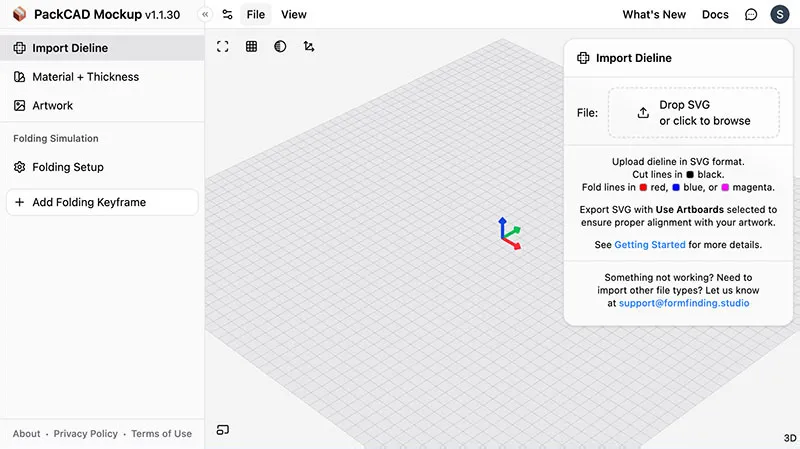Viewport: 800px width, 449px height.
Task: Open the View menu
Action: (294, 15)
